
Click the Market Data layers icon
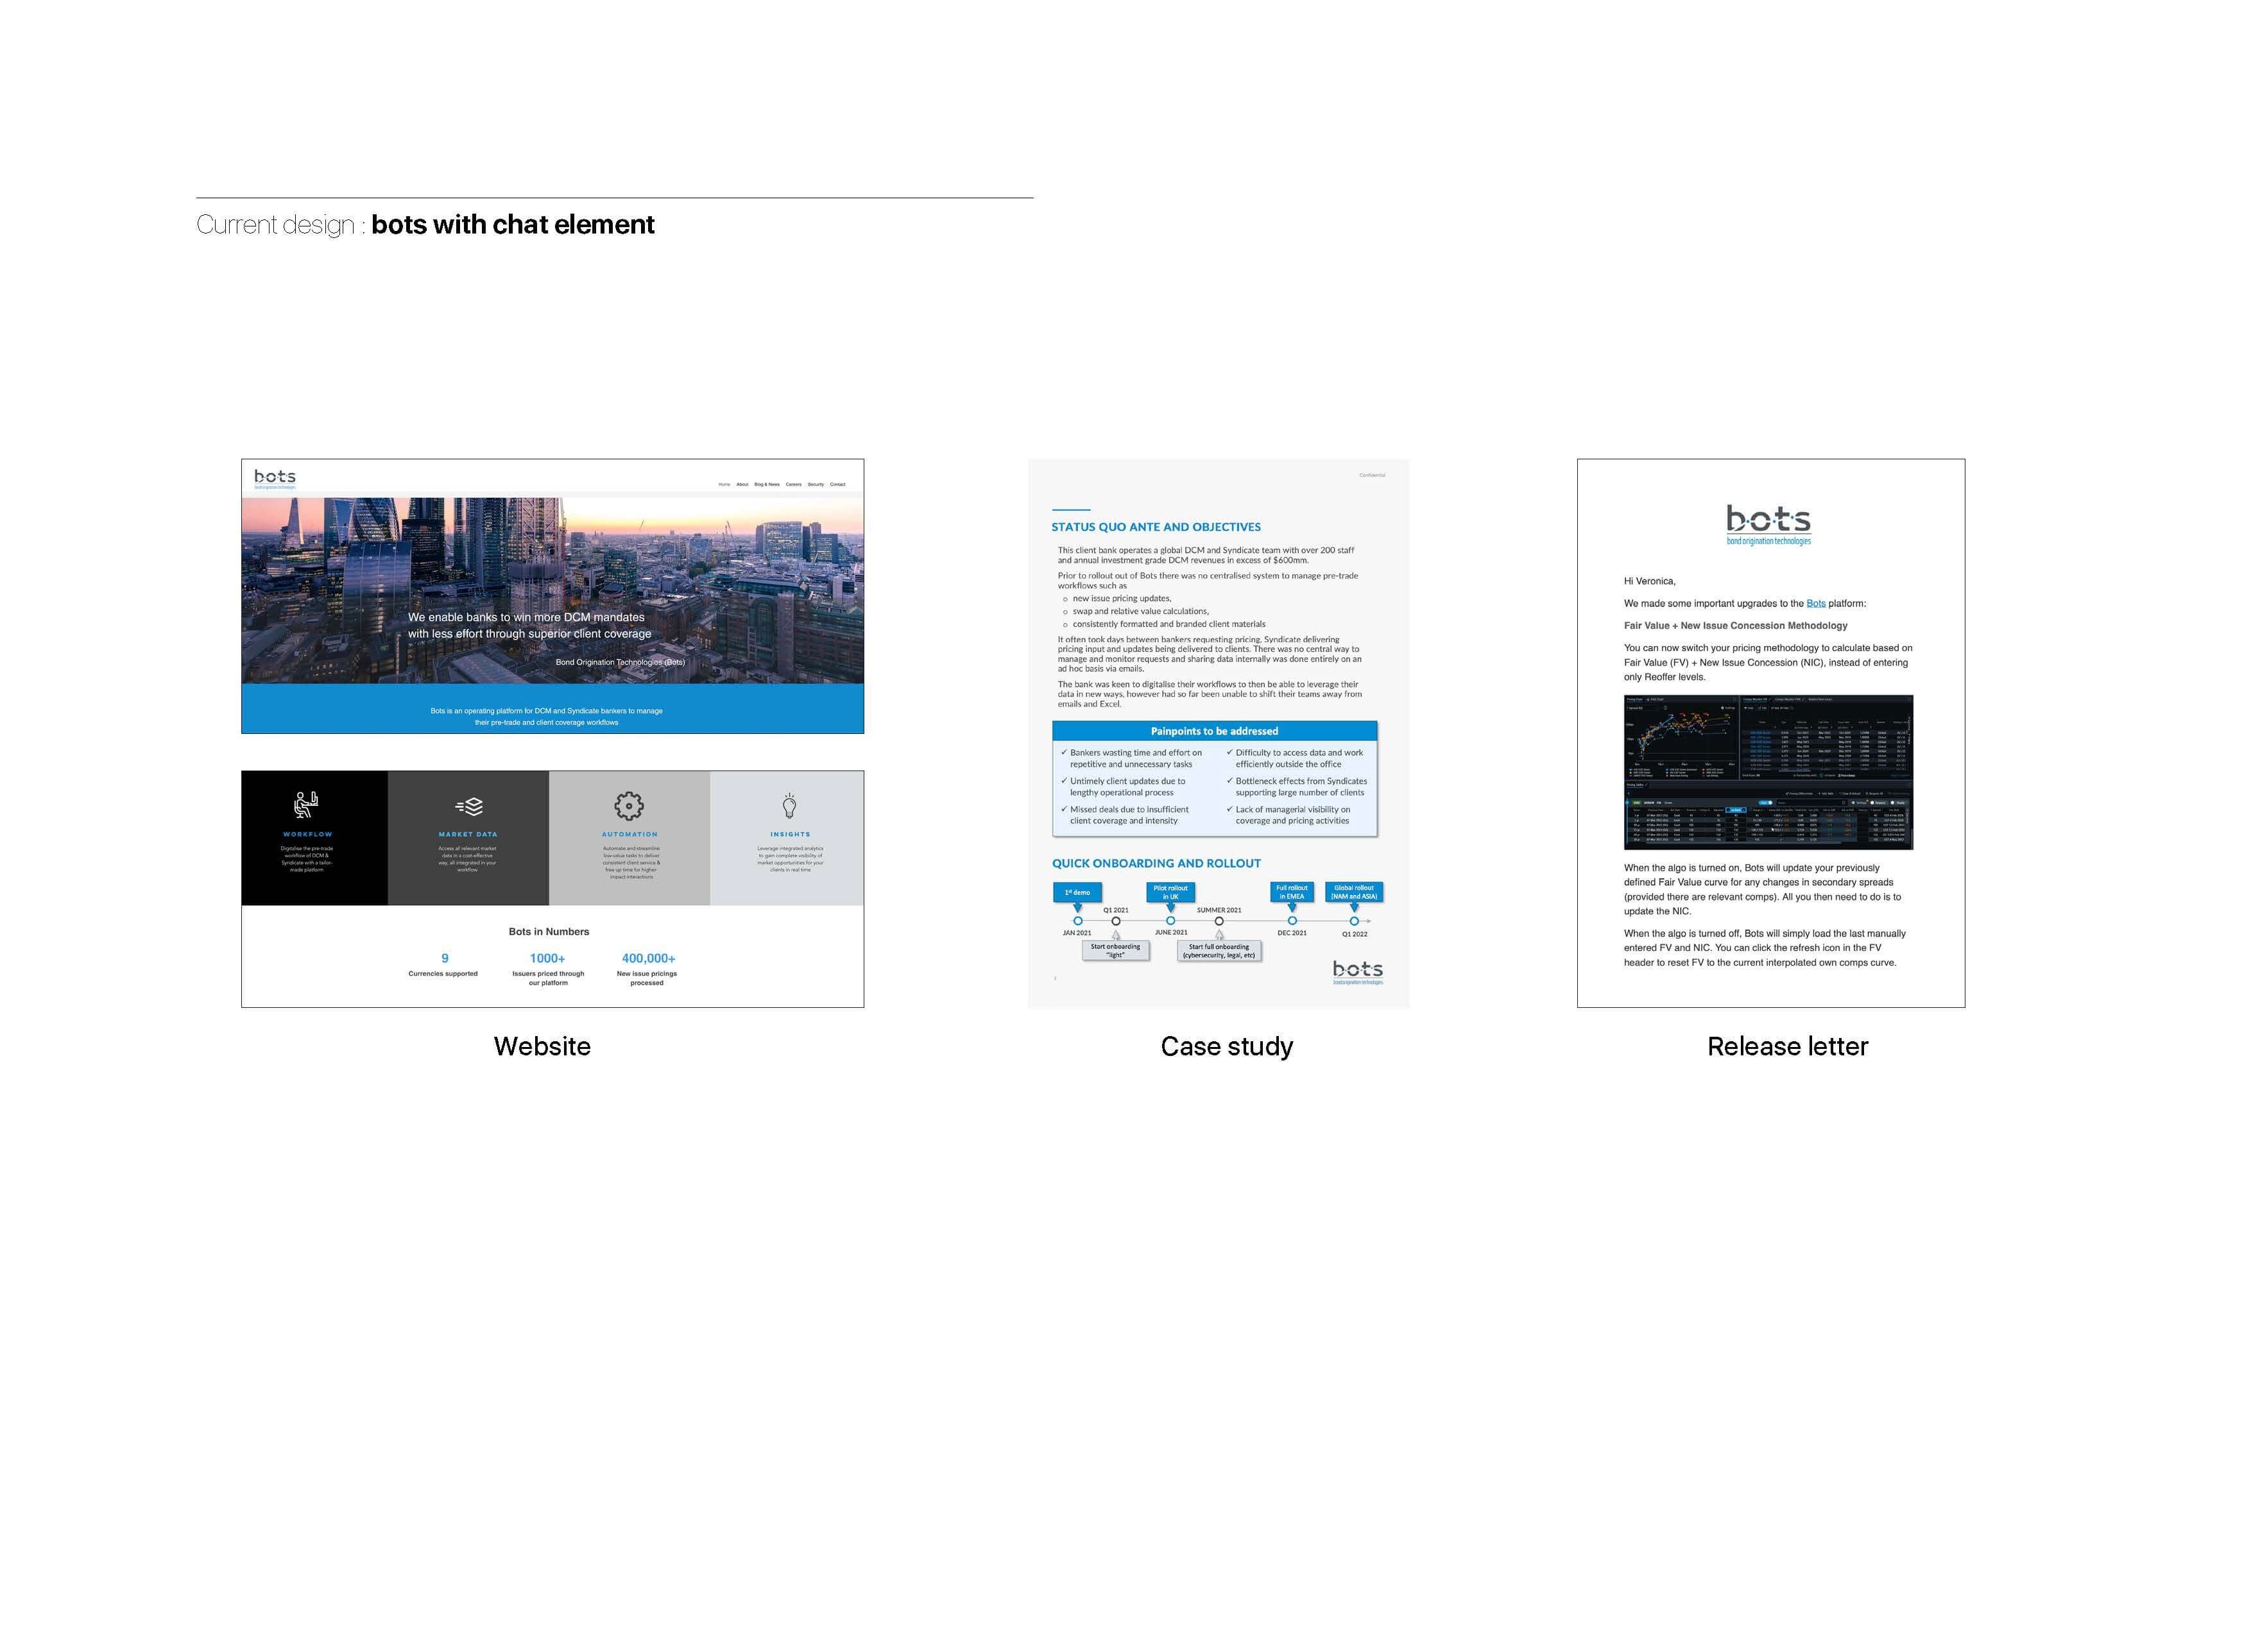point(469,807)
